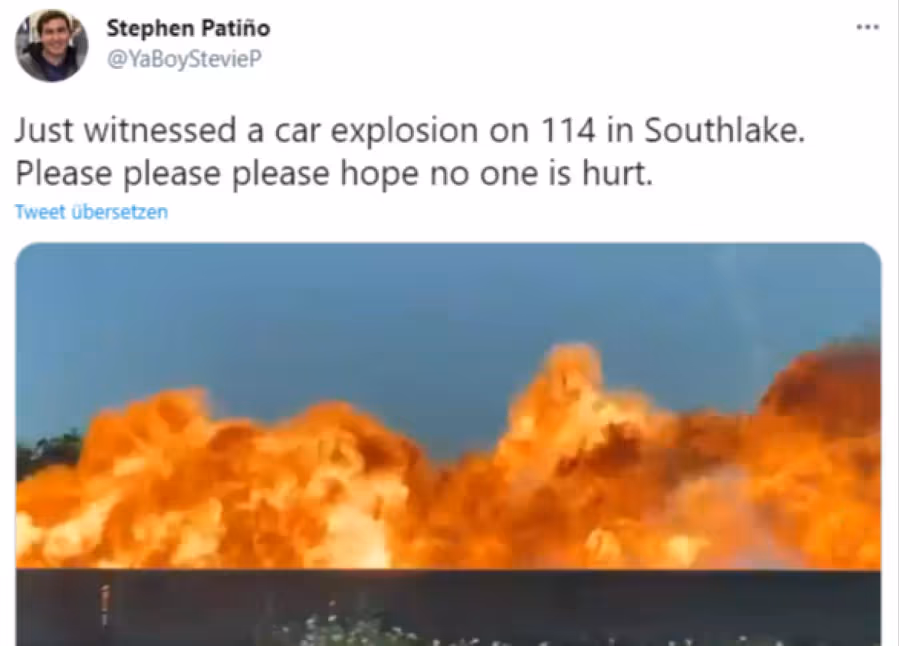The image size is (900, 646).
Task: Open the Stephen Patiño display name link
Action: point(188,28)
